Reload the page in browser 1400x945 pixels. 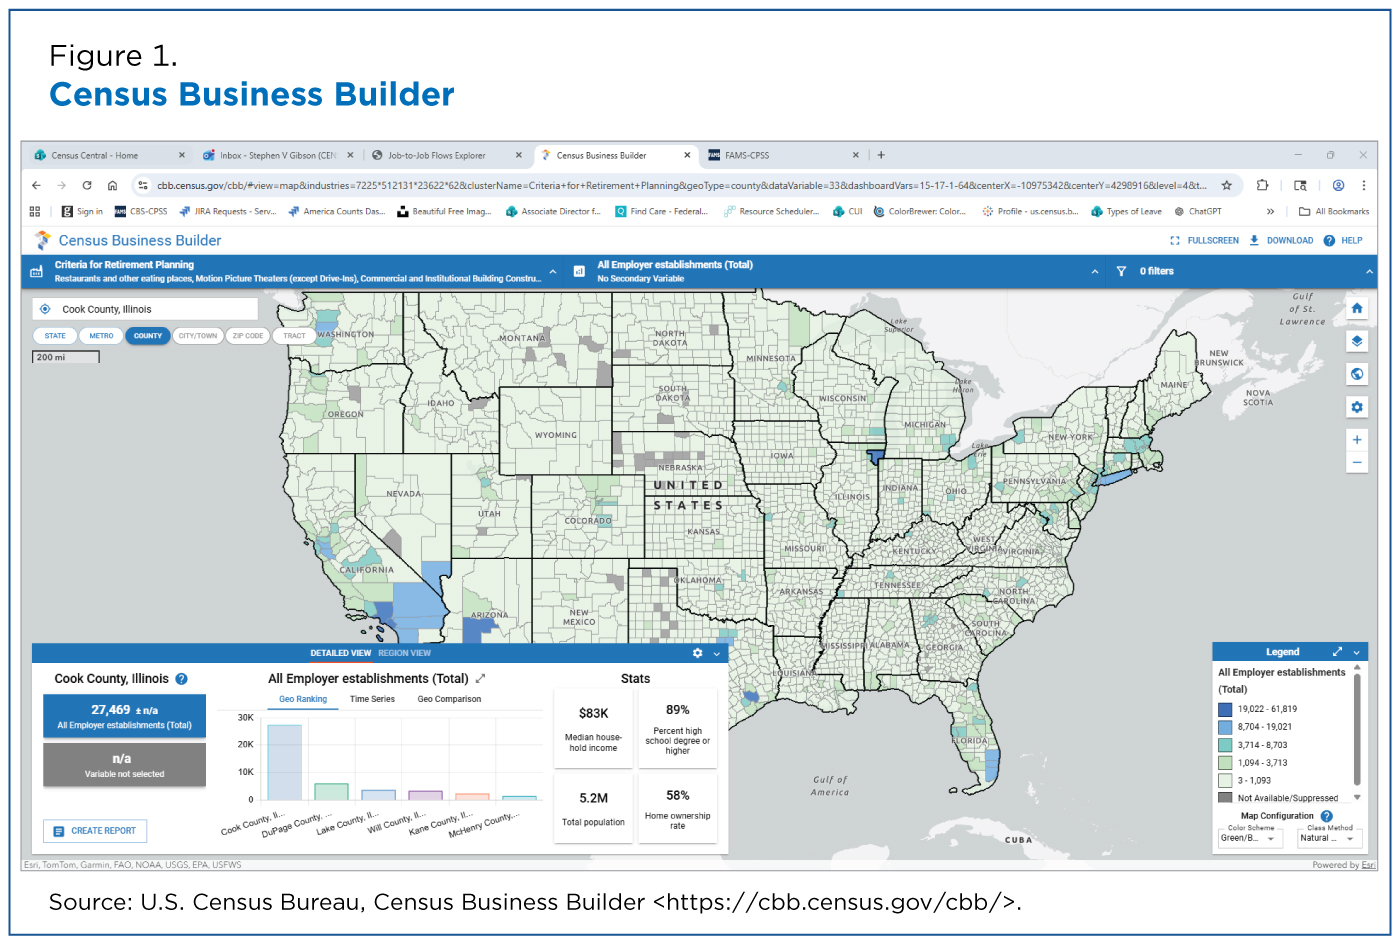(x=87, y=185)
